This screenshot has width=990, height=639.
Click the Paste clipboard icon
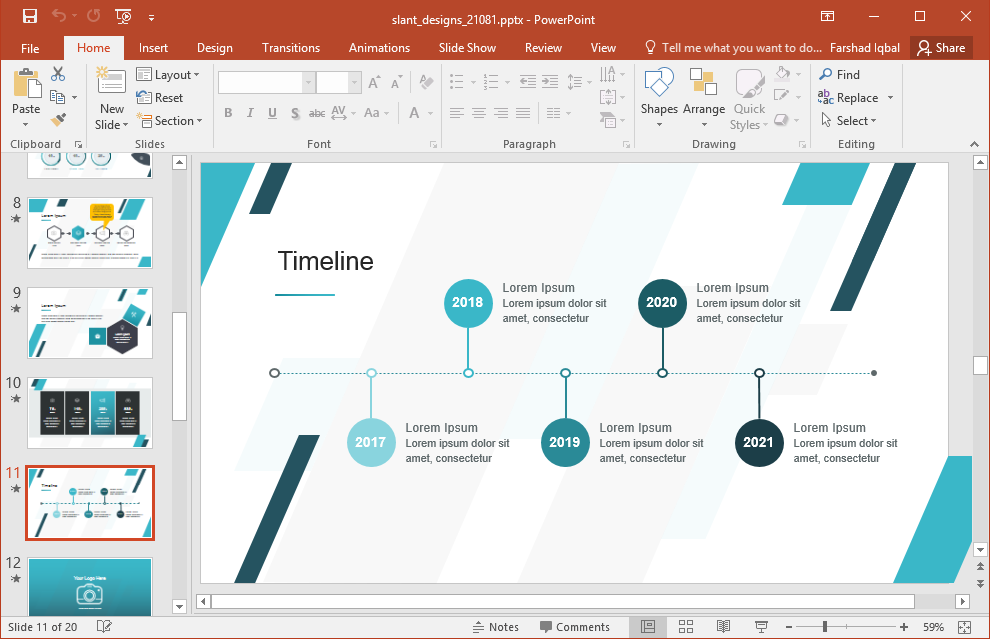click(x=26, y=83)
